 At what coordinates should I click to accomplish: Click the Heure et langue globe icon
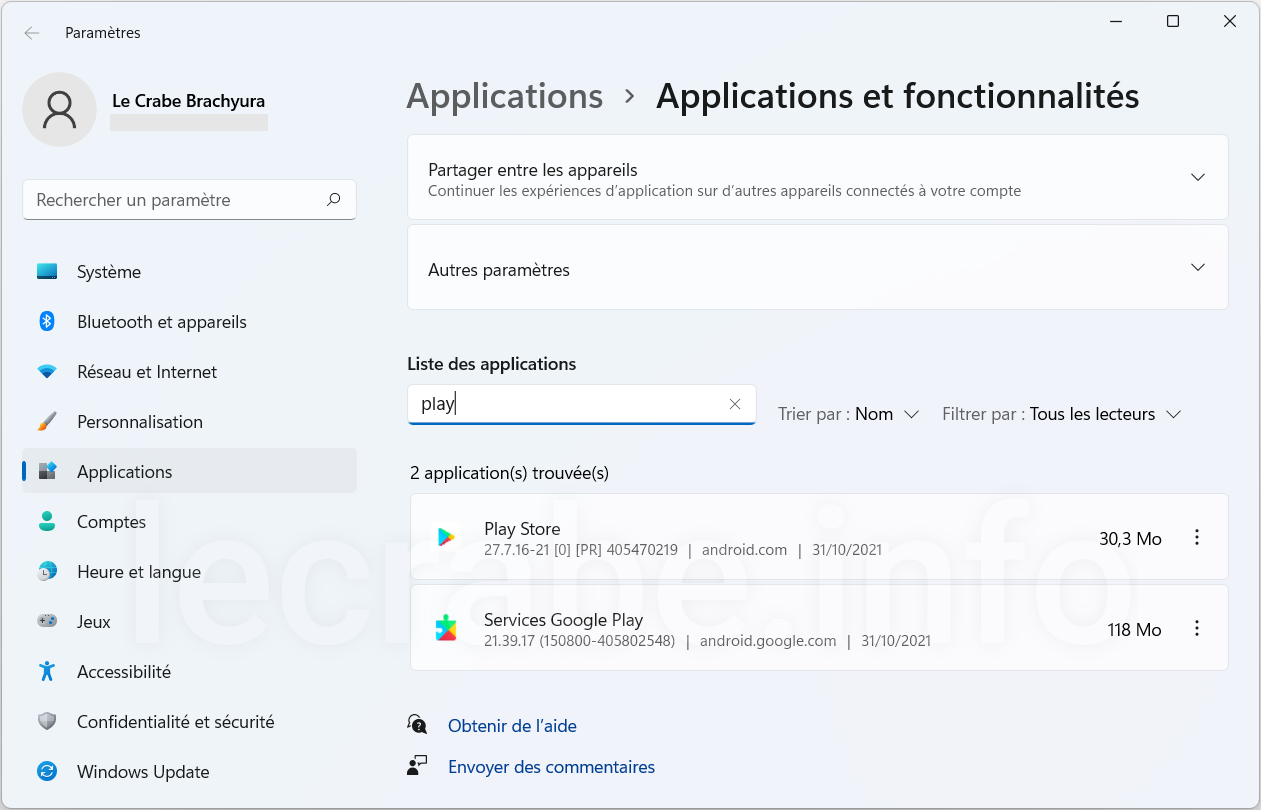47,572
